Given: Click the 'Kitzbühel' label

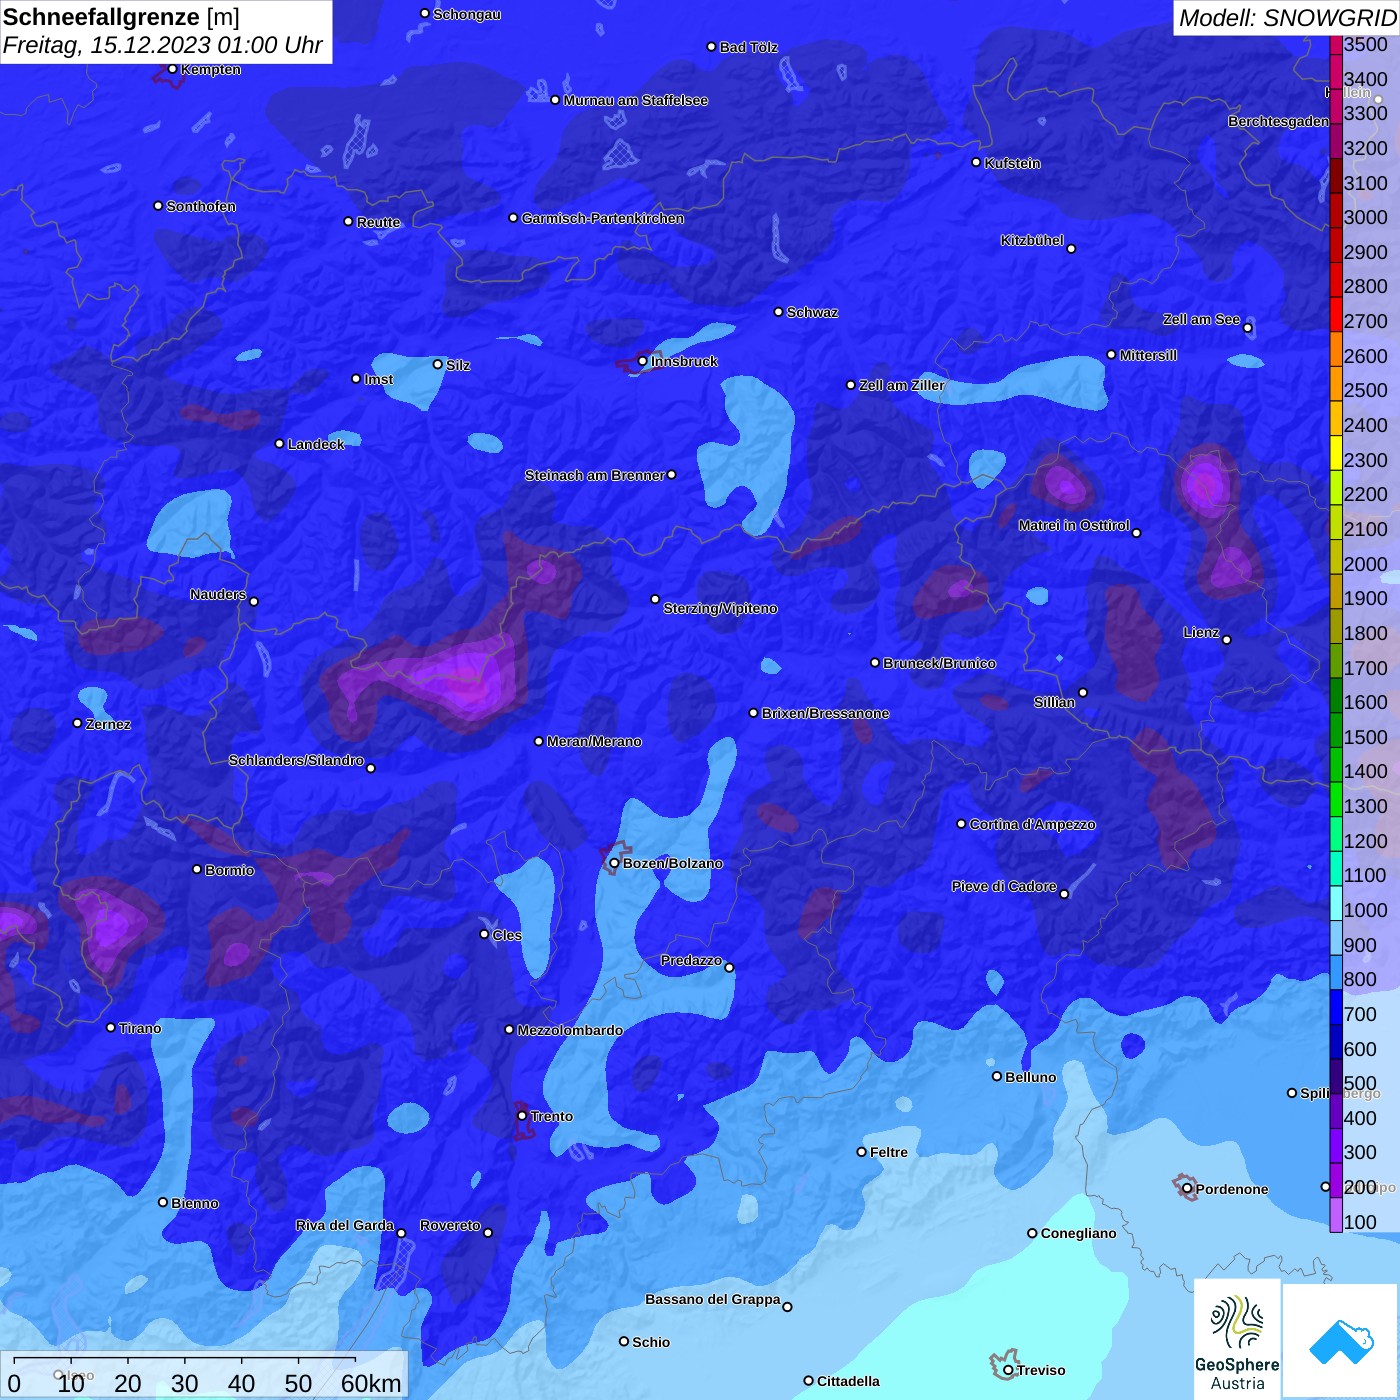Looking at the screenshot, I should click(1032, 240).
